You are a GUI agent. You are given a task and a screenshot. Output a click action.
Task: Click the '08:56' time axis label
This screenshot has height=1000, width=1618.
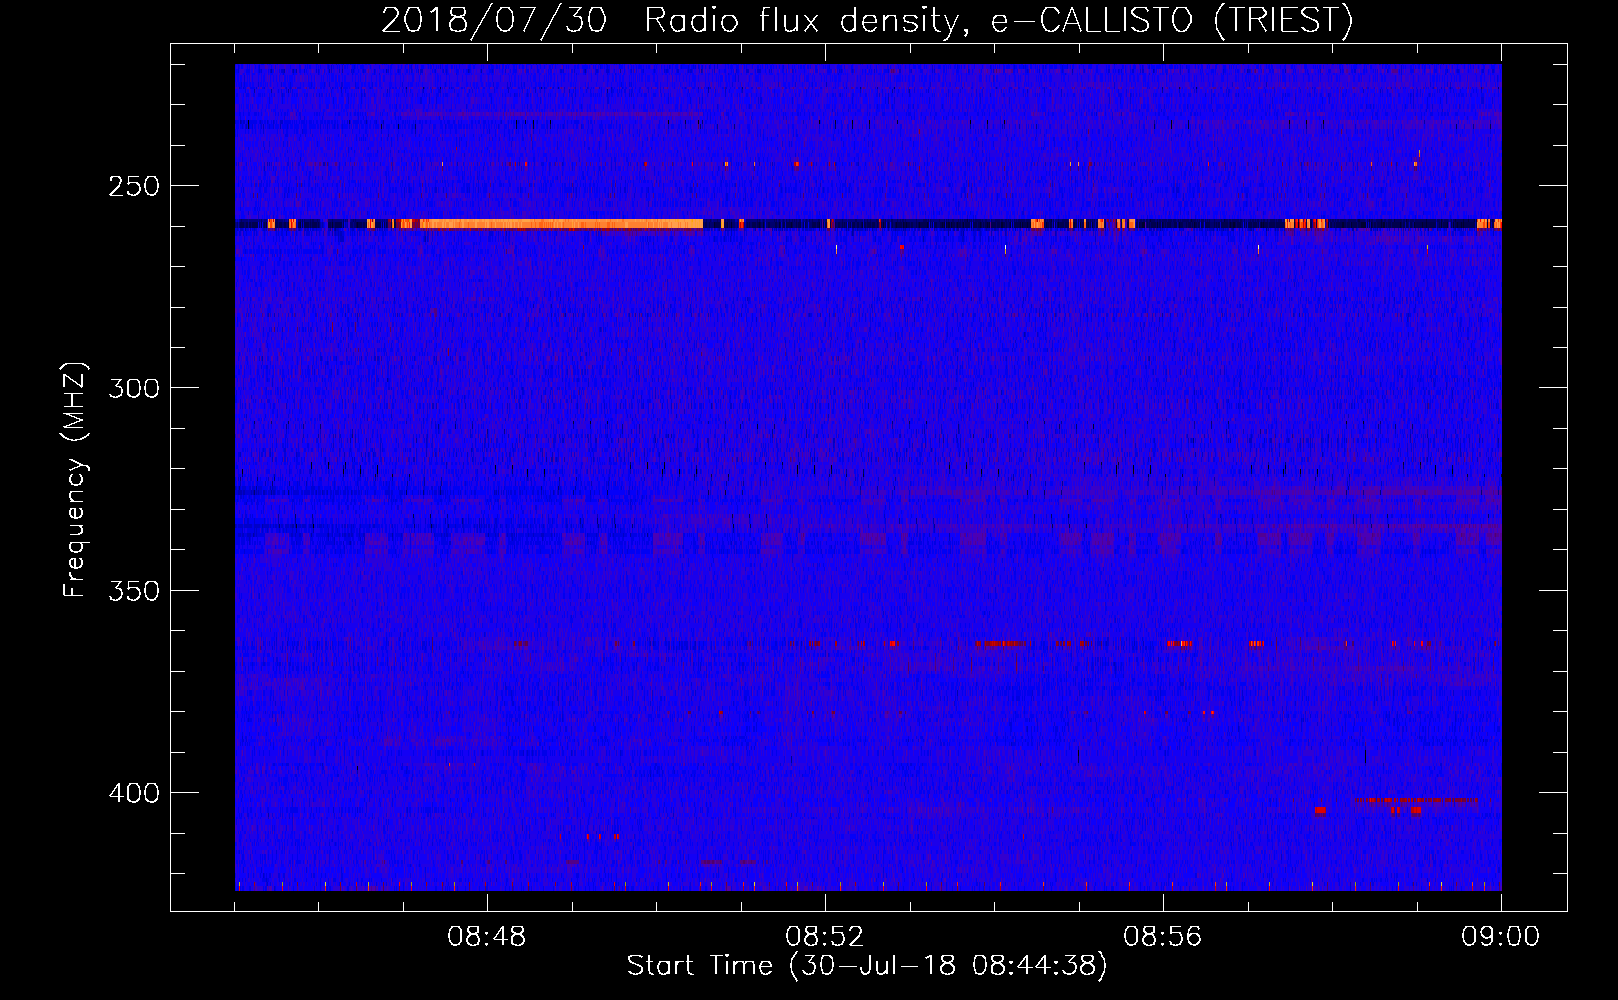click(x=1163, y=937)
